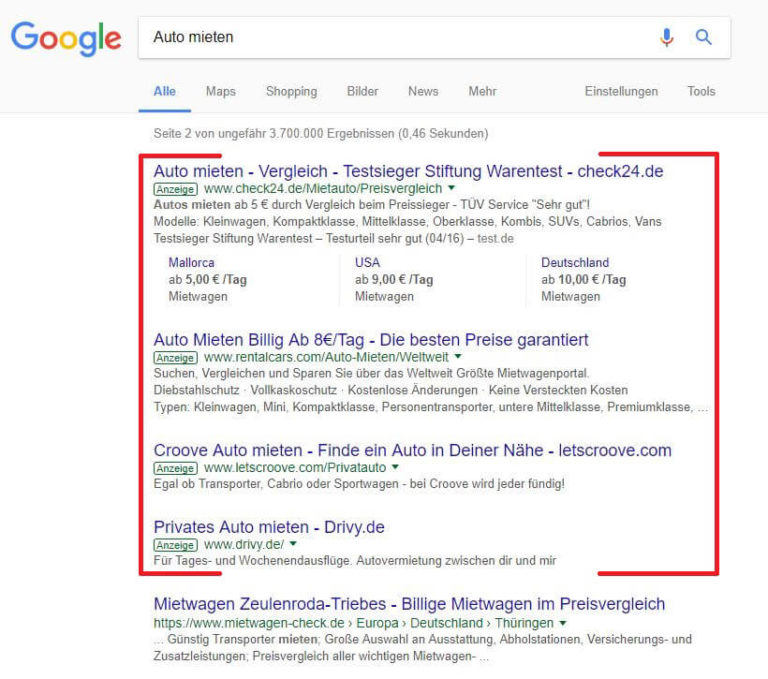Click Anzeige badge on letscroove.com ad

[175, 468]
